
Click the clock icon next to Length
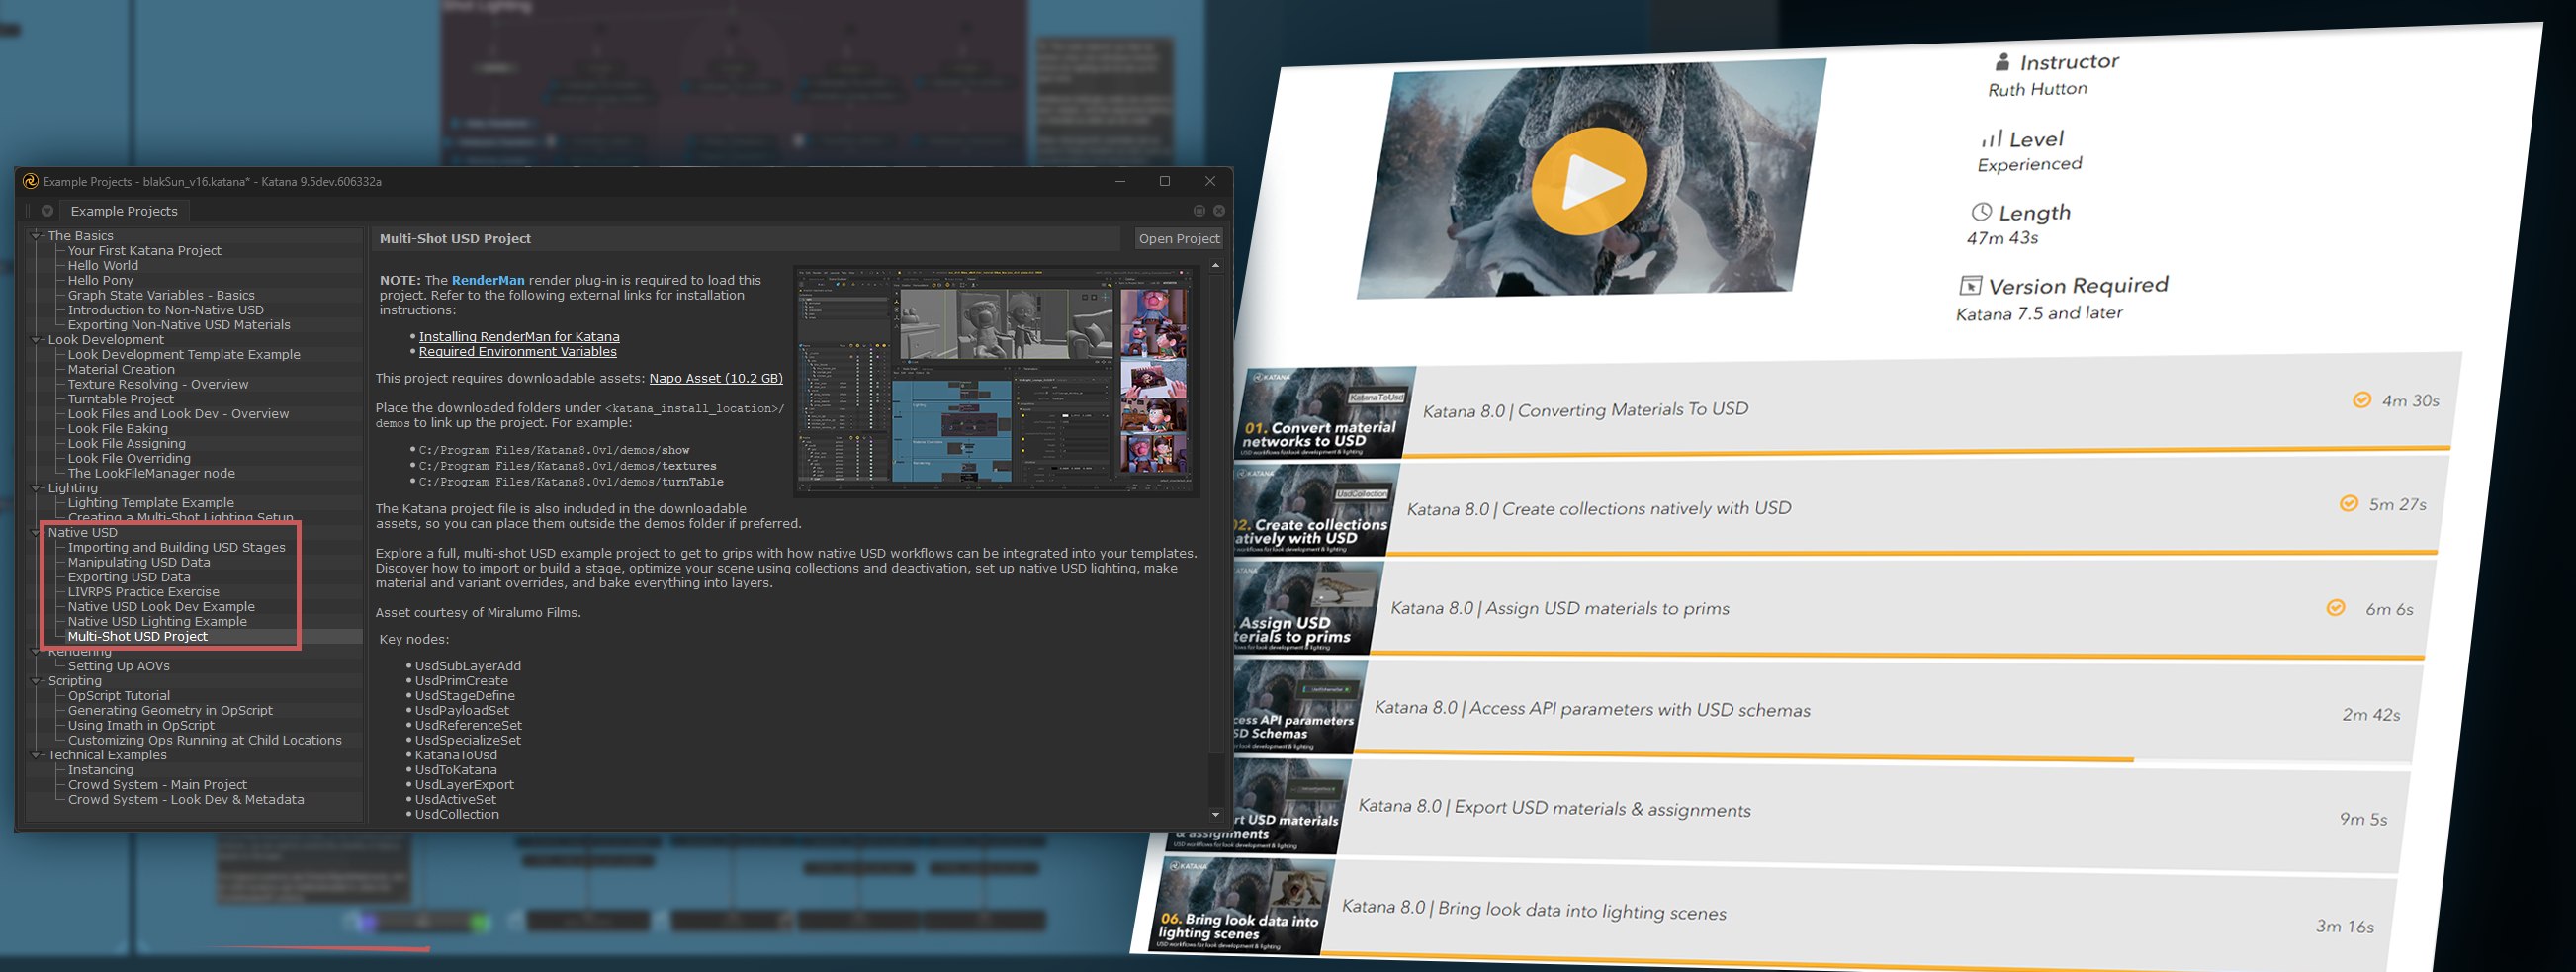pyautogui.click(x=1981, y=212)
